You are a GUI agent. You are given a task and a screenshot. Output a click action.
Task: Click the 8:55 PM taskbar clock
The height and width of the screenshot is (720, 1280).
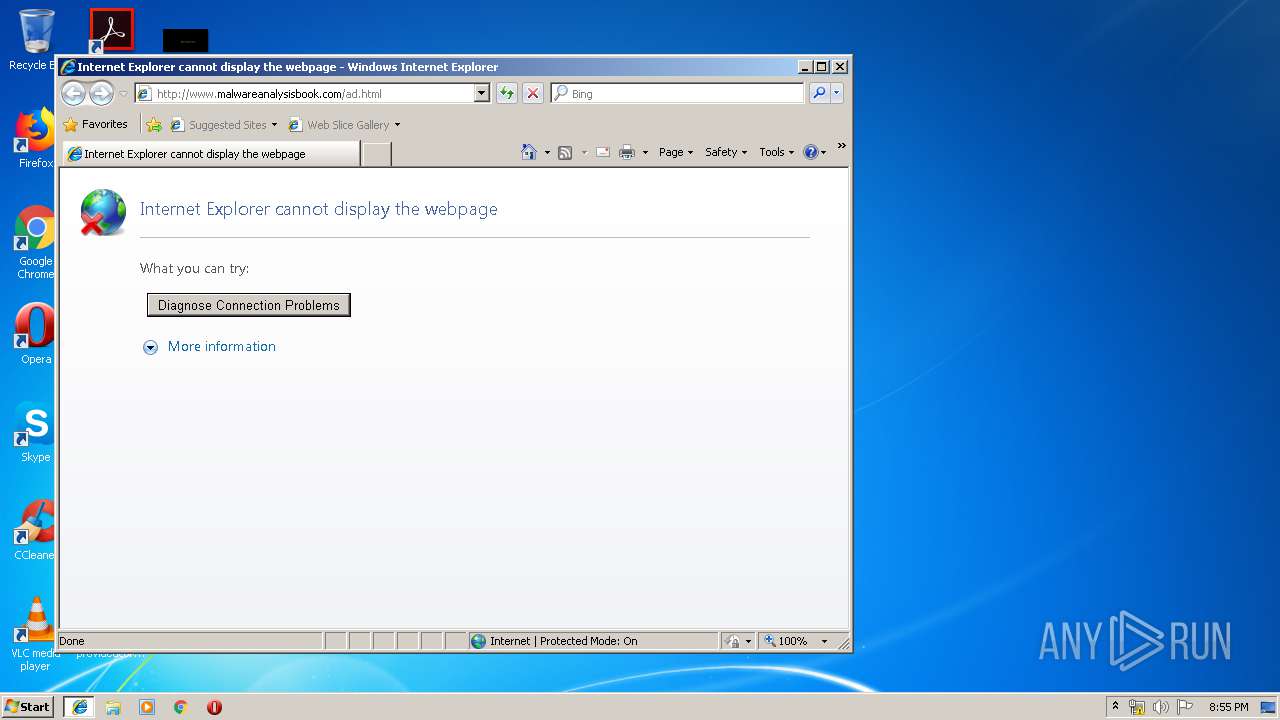1228,707
